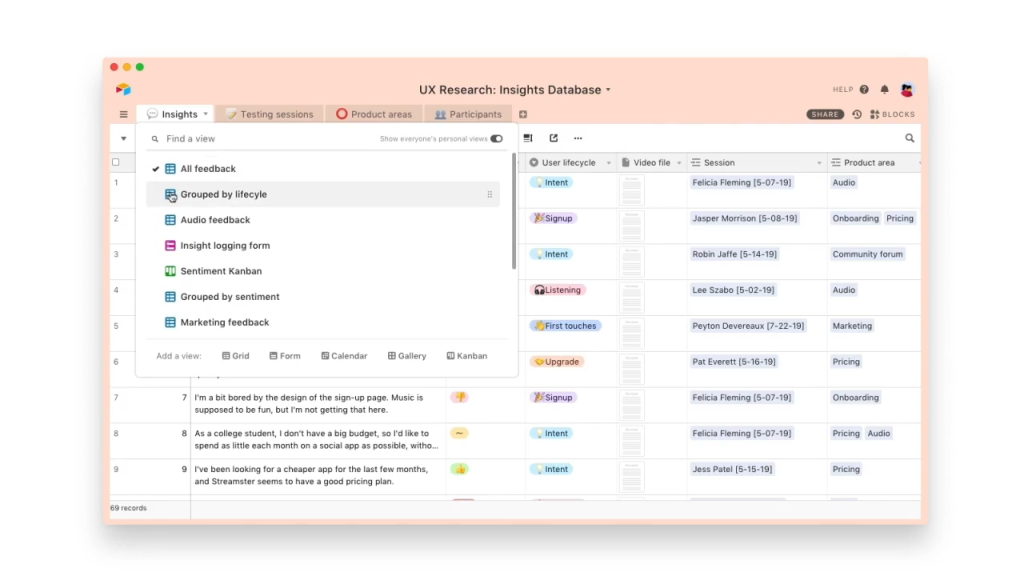Click the search magnifier icon
This screenshot has height=576, width=1024.
click(x=910, y=138)
